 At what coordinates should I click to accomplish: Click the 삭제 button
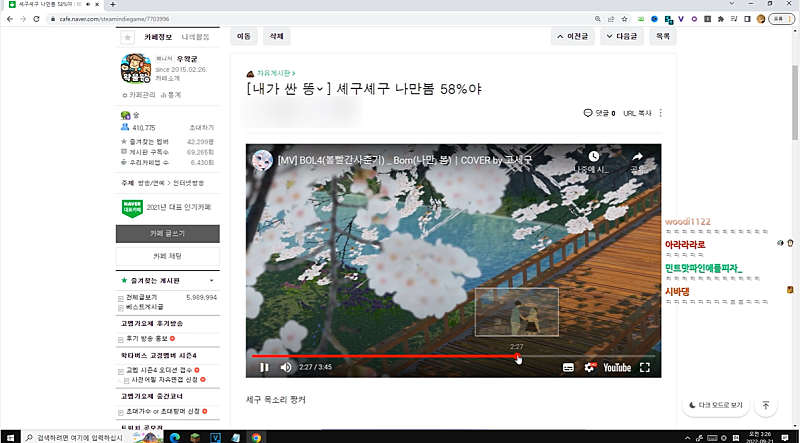point(277,37)
